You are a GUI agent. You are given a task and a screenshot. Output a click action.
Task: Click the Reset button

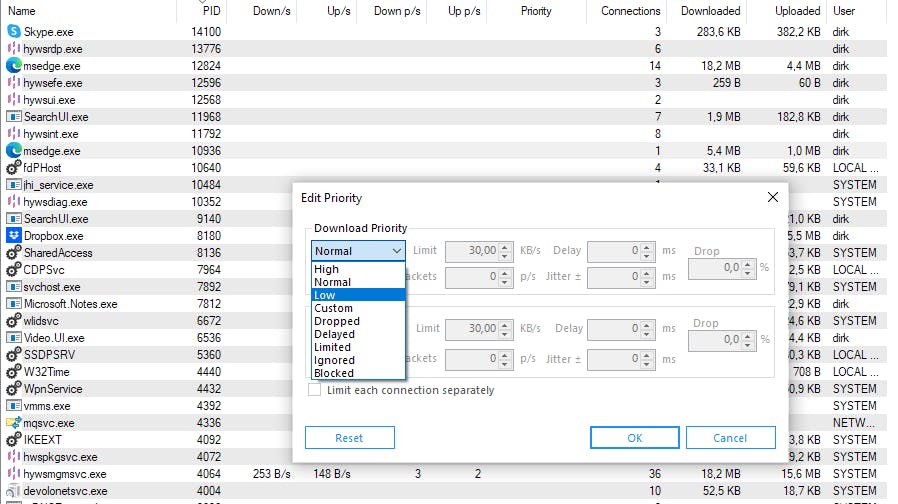coord(349,438)
